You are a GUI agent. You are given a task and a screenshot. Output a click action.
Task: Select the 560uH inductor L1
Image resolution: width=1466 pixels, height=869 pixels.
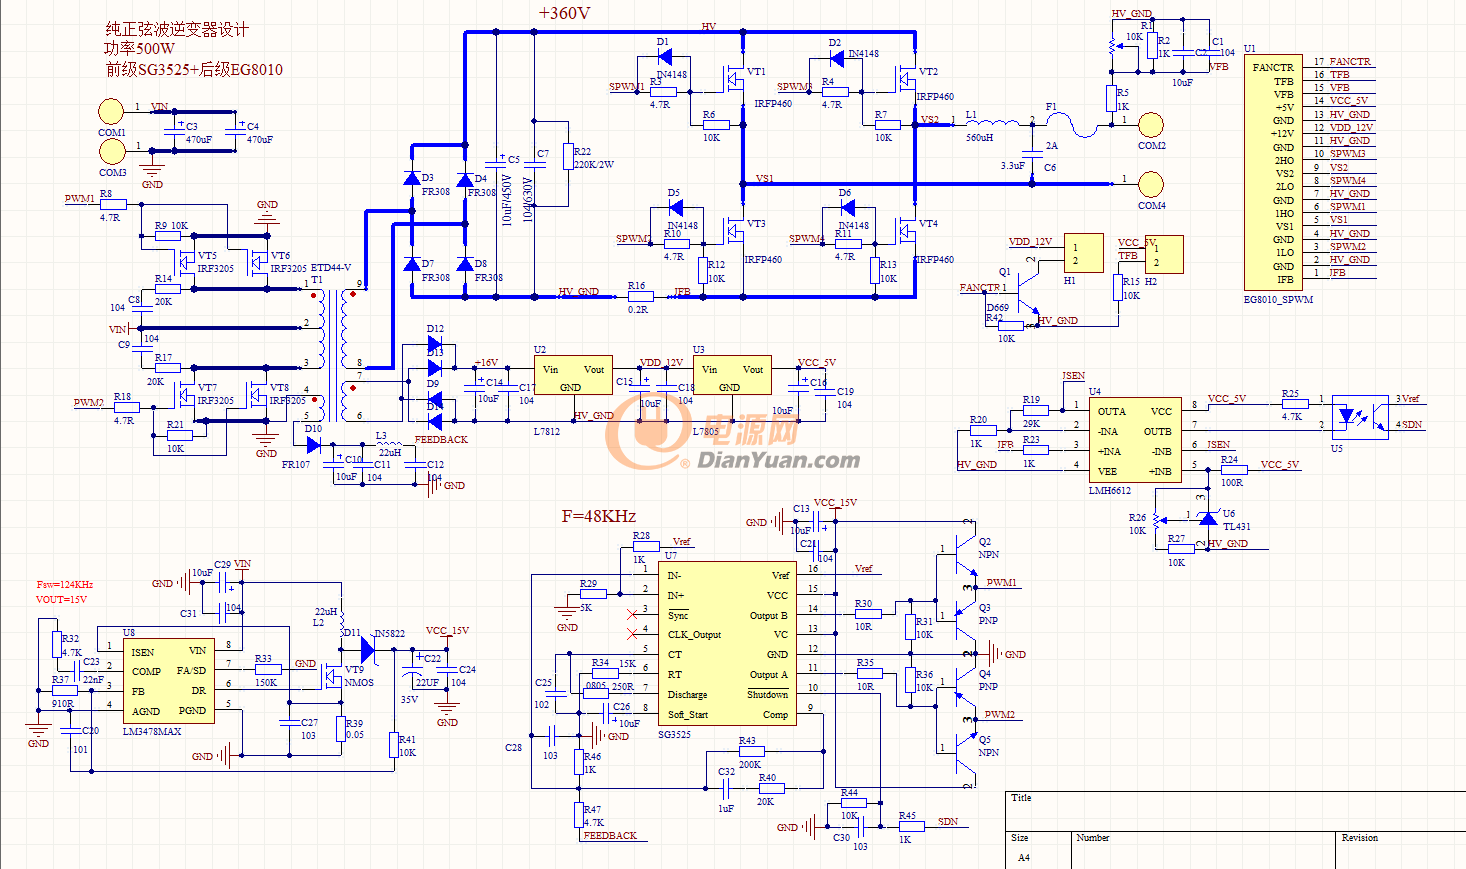point(994,121)
